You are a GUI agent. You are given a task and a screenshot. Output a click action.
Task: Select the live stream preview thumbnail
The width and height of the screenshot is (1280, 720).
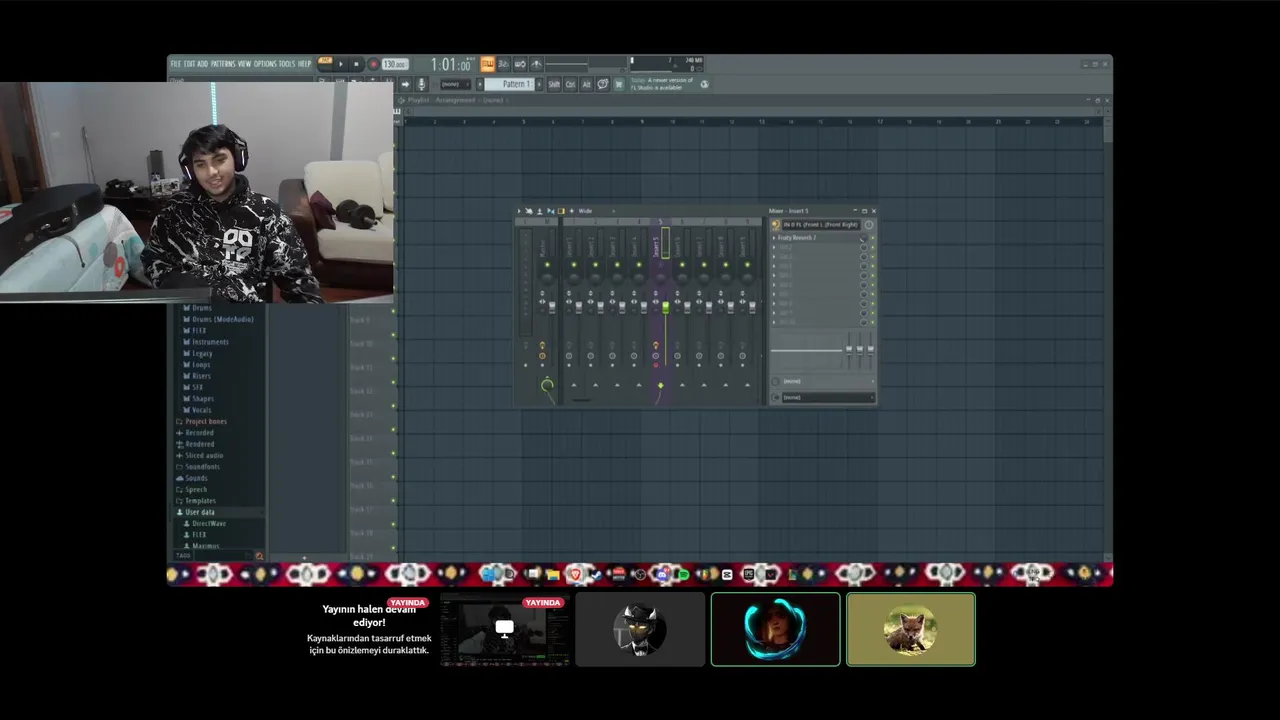505,629
